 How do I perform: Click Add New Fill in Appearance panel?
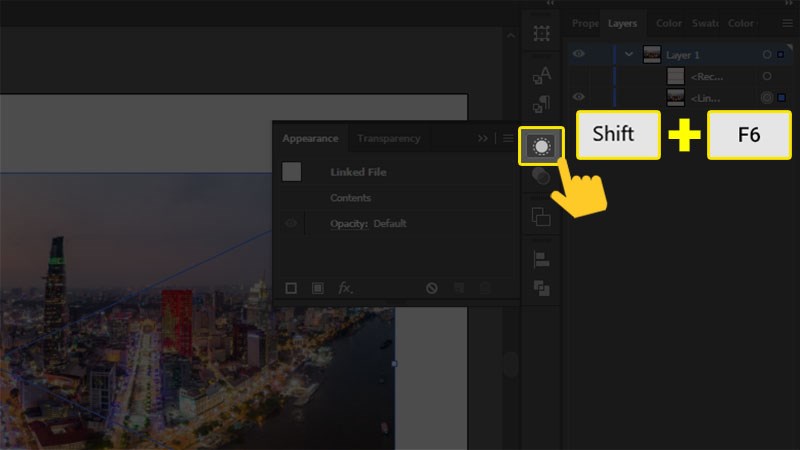[317, 288]
